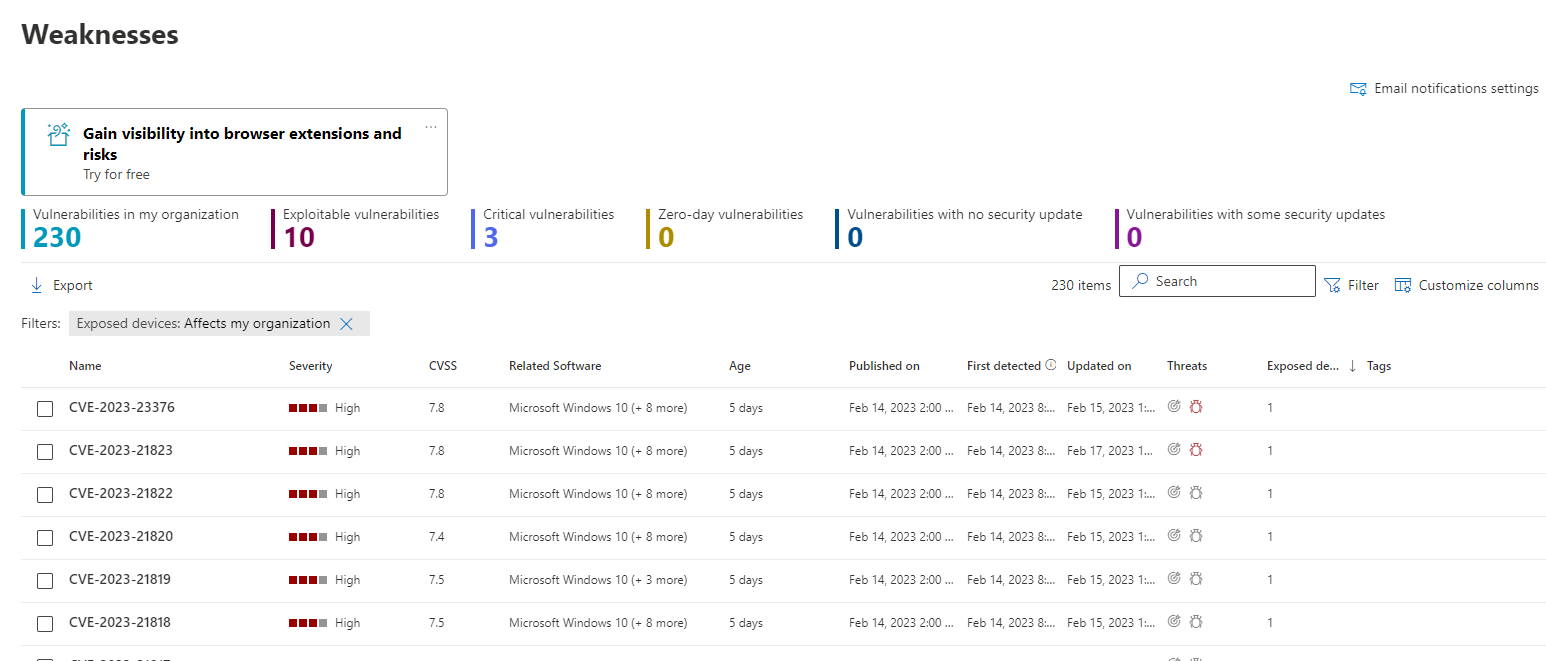This screenshot has height=661, width=1546.
Task: Click red bug icon for CVE-2023-23376
Action: (x=1195, y=407)
